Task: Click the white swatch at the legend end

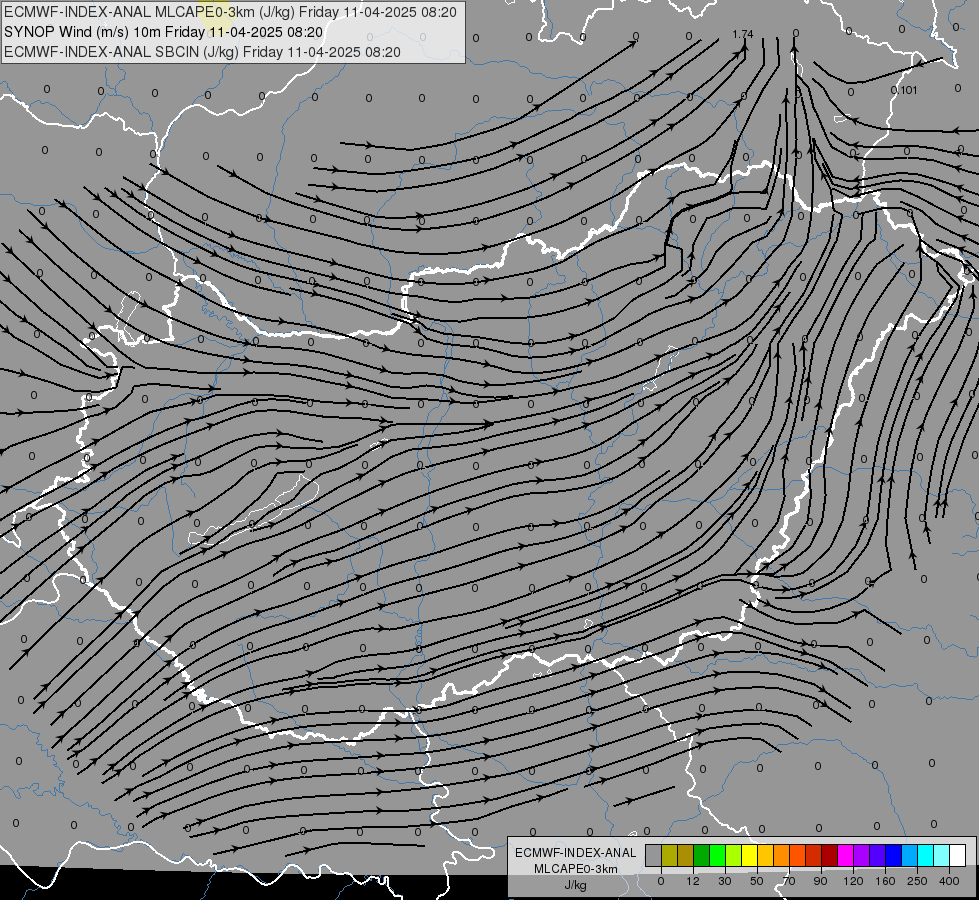Action: (x=958, y=855)
